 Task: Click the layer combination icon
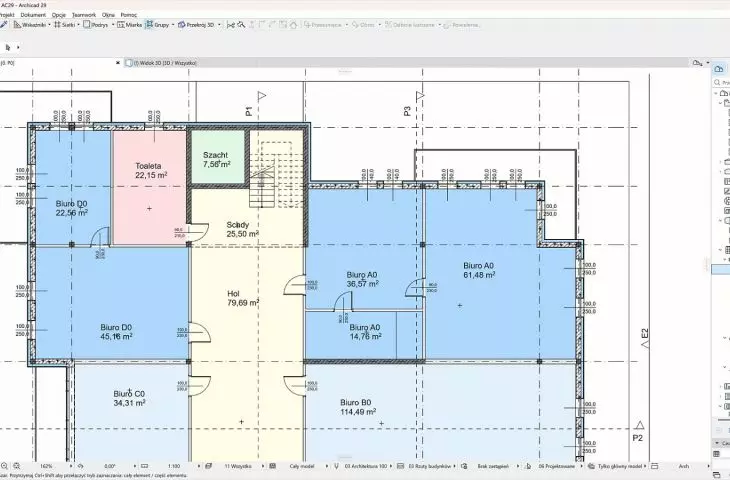tap(209, 466)
